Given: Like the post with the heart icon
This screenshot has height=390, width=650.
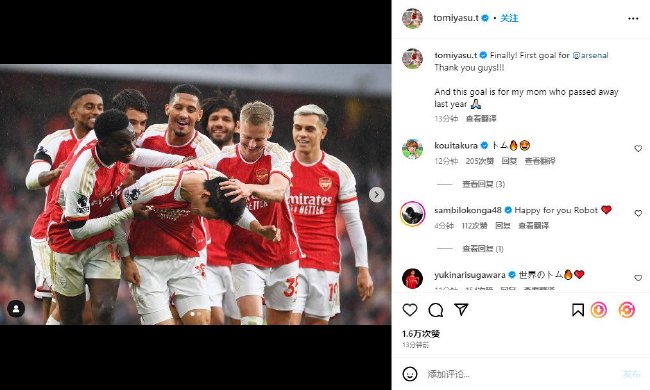Looking at the screenshot, I should pos(410,310).
